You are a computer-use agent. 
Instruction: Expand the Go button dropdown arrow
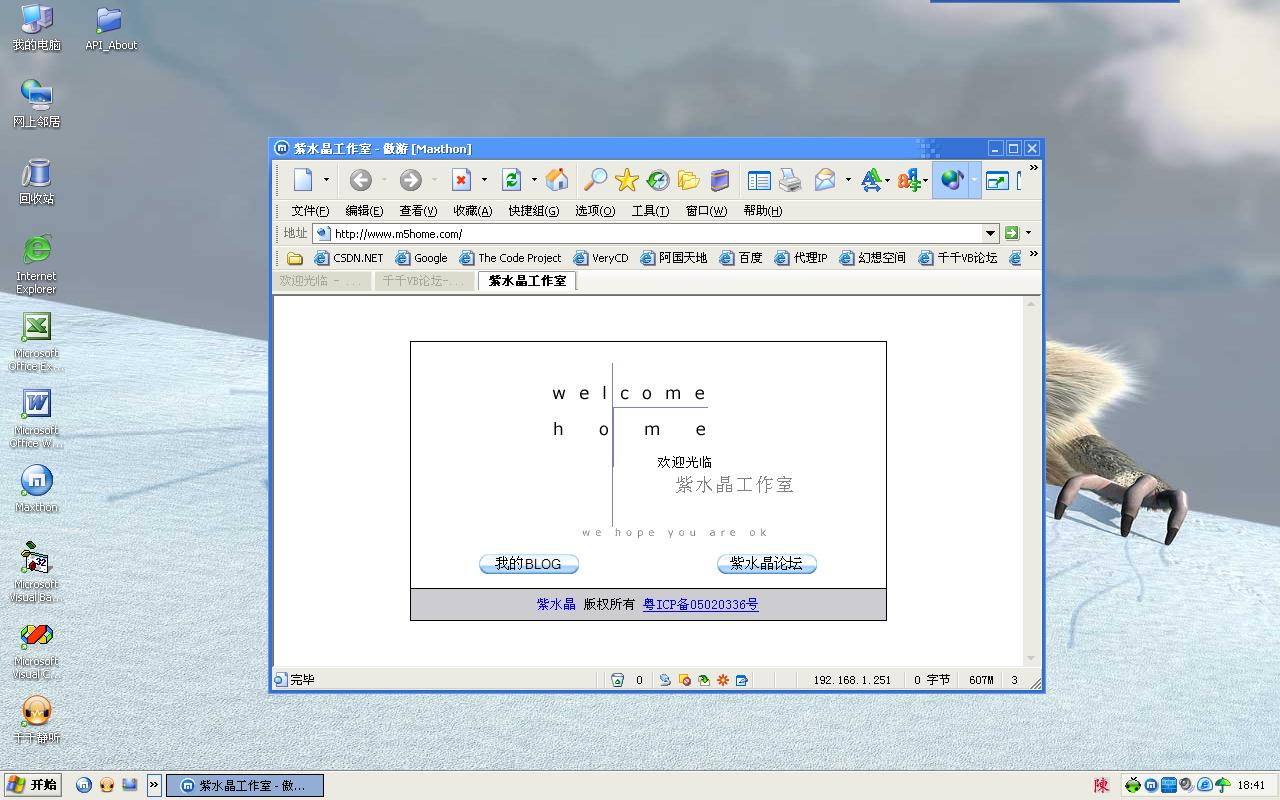tap(1028, 233)
